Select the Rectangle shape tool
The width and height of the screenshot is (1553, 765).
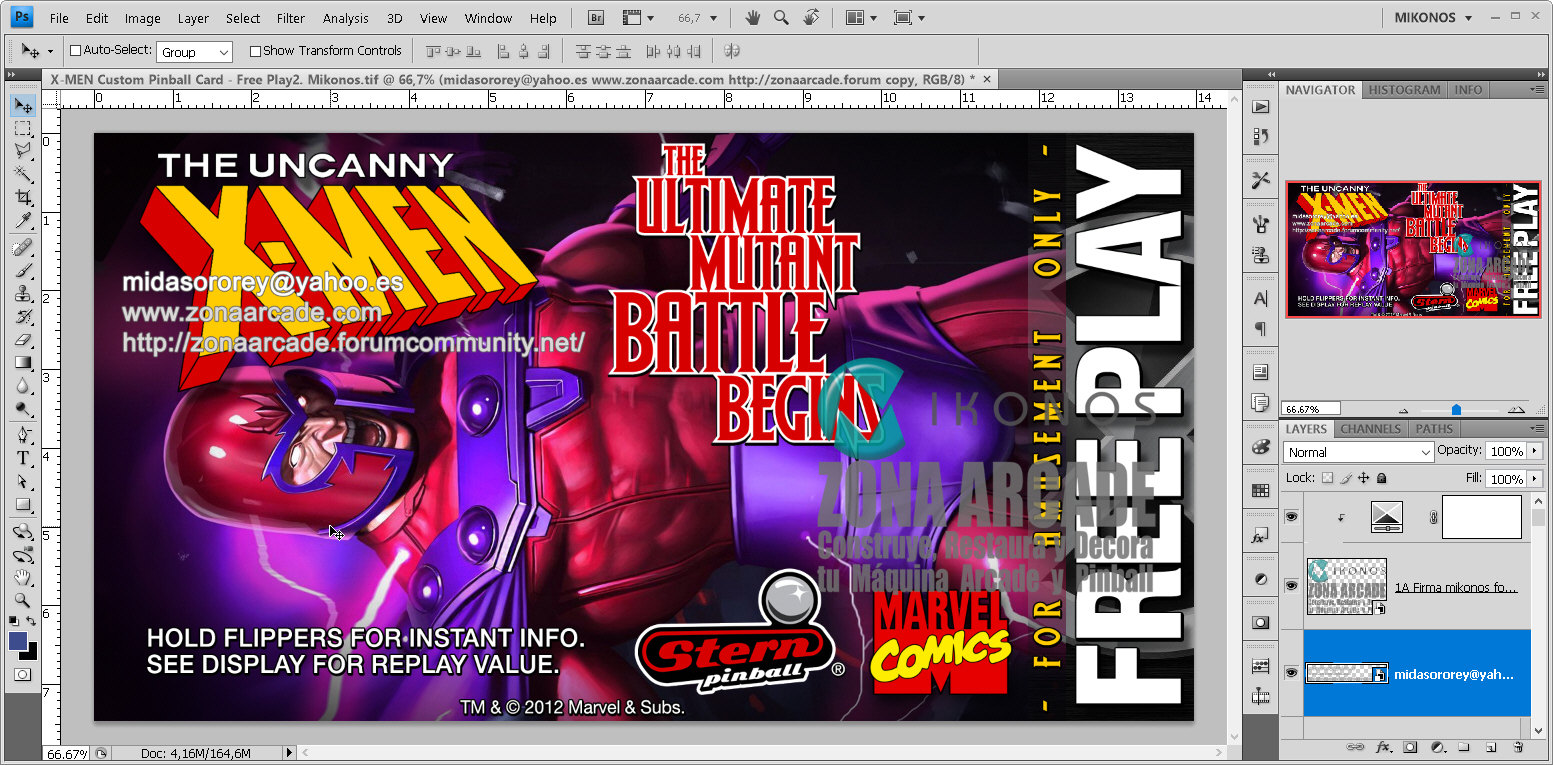pyautogui.click(x=23, y=504)
